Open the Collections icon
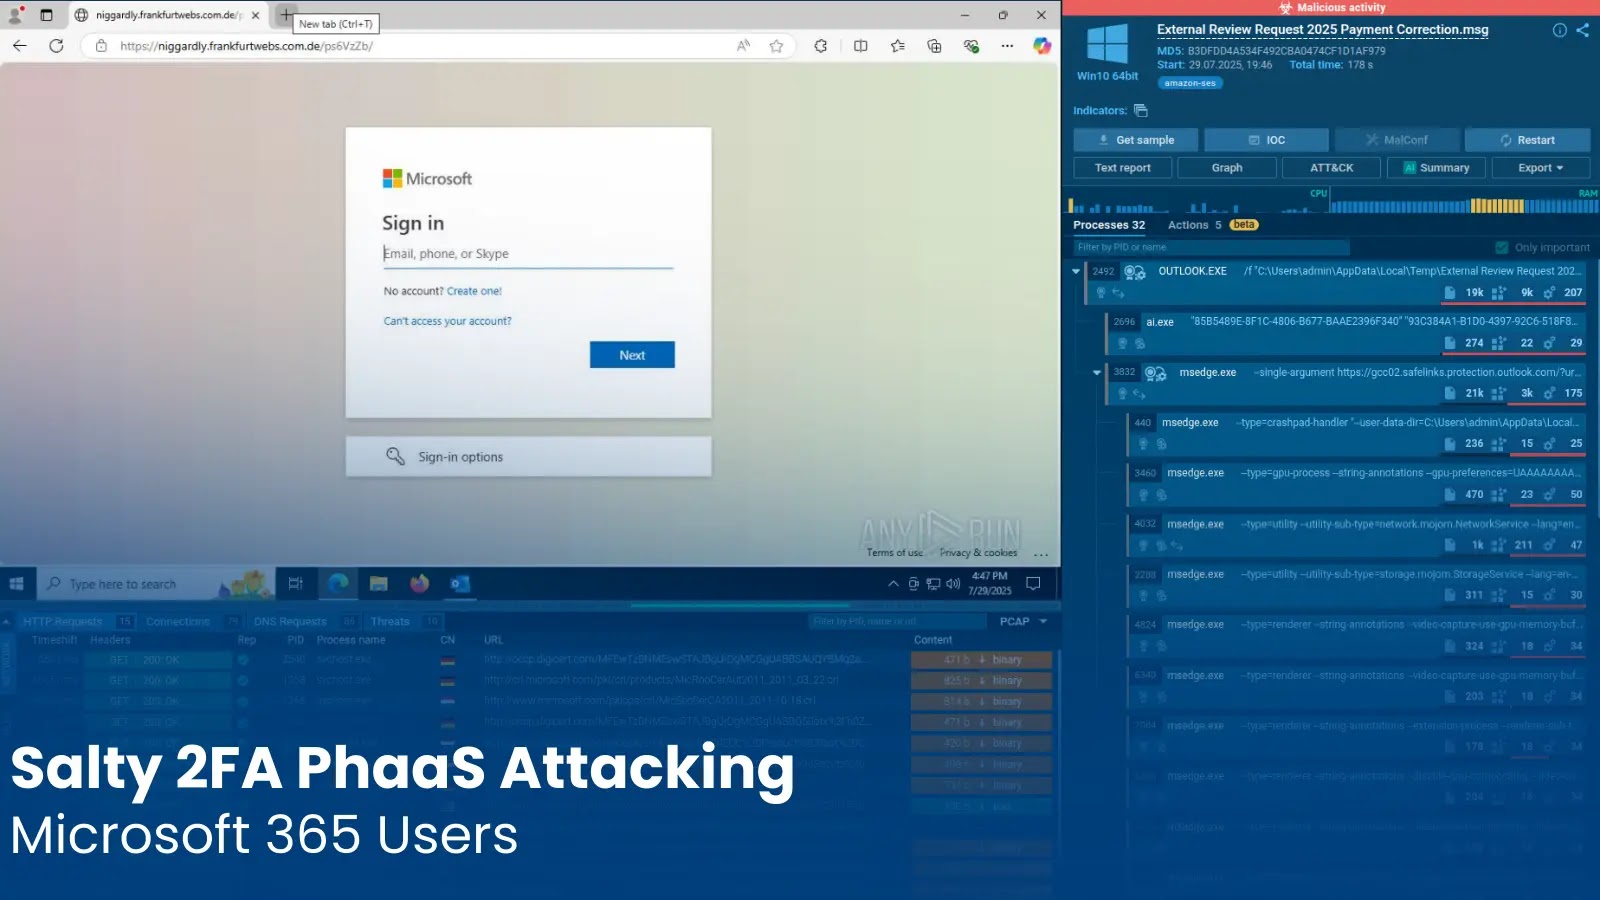 pos(934,46)
